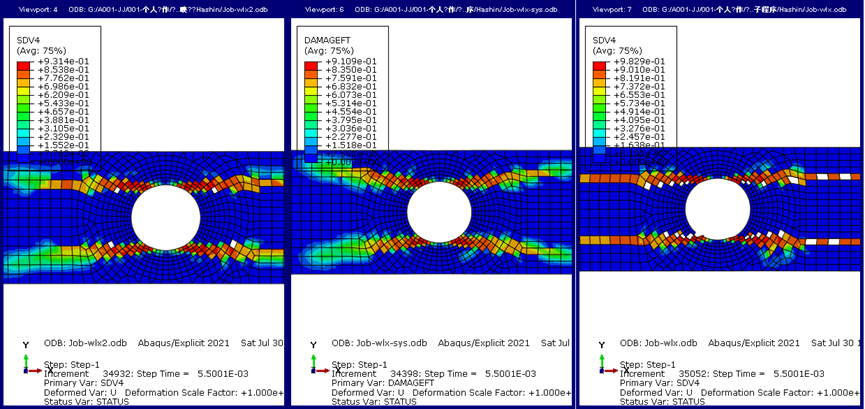865x409 pixels.
Task: Click legend value +8.350e-01
Action: tap(350, 70)
